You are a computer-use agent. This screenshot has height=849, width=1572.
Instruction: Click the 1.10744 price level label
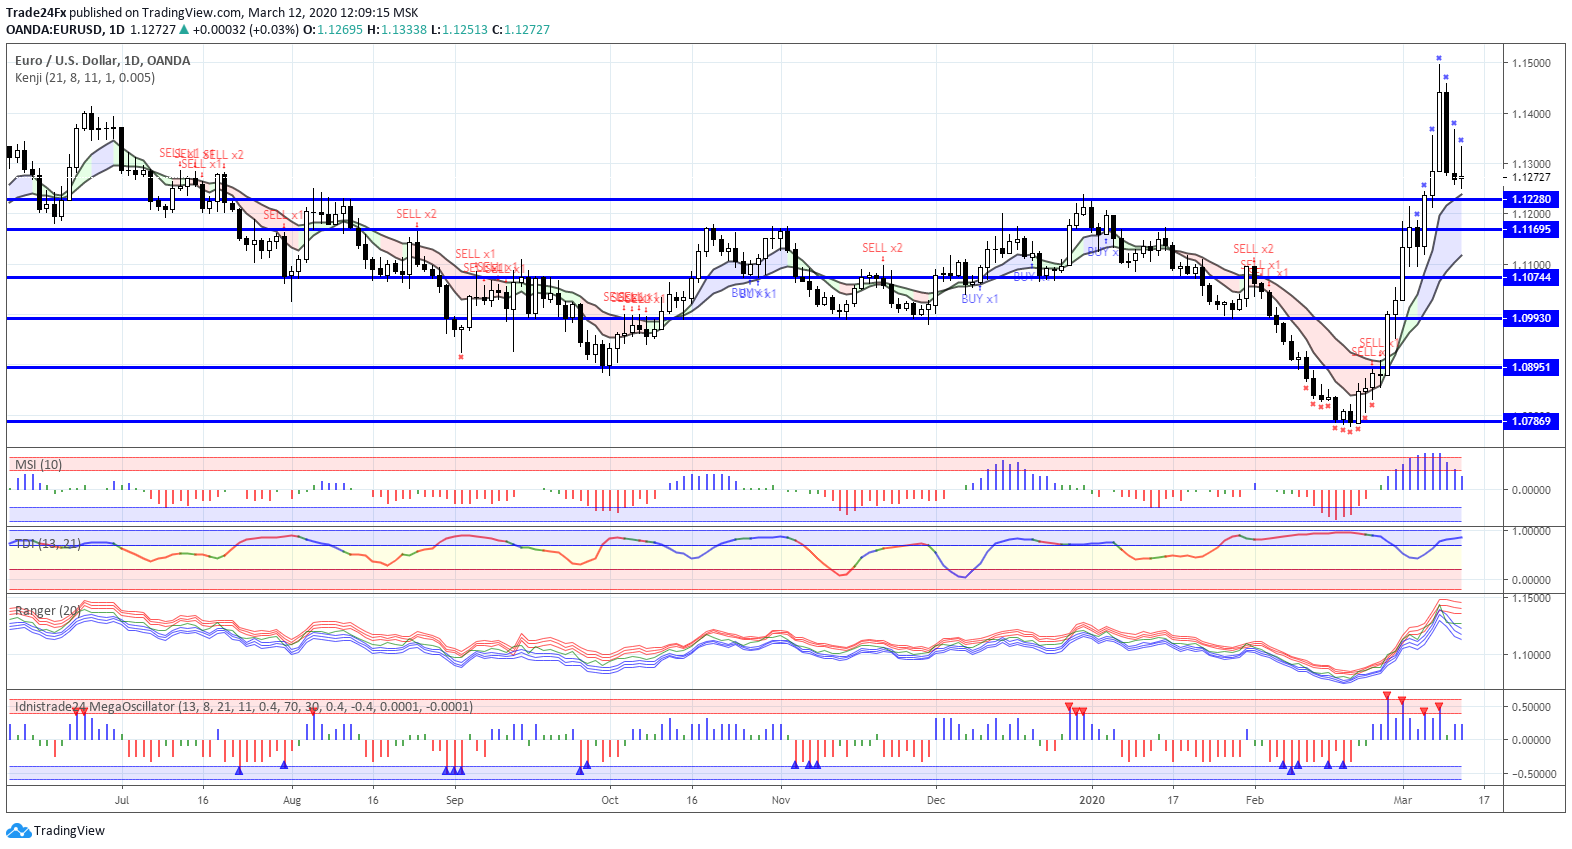tap(1530, 278)
